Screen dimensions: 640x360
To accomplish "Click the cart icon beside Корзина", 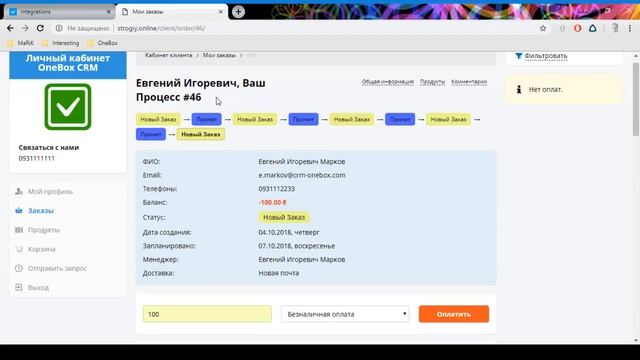I will point(19,249).
